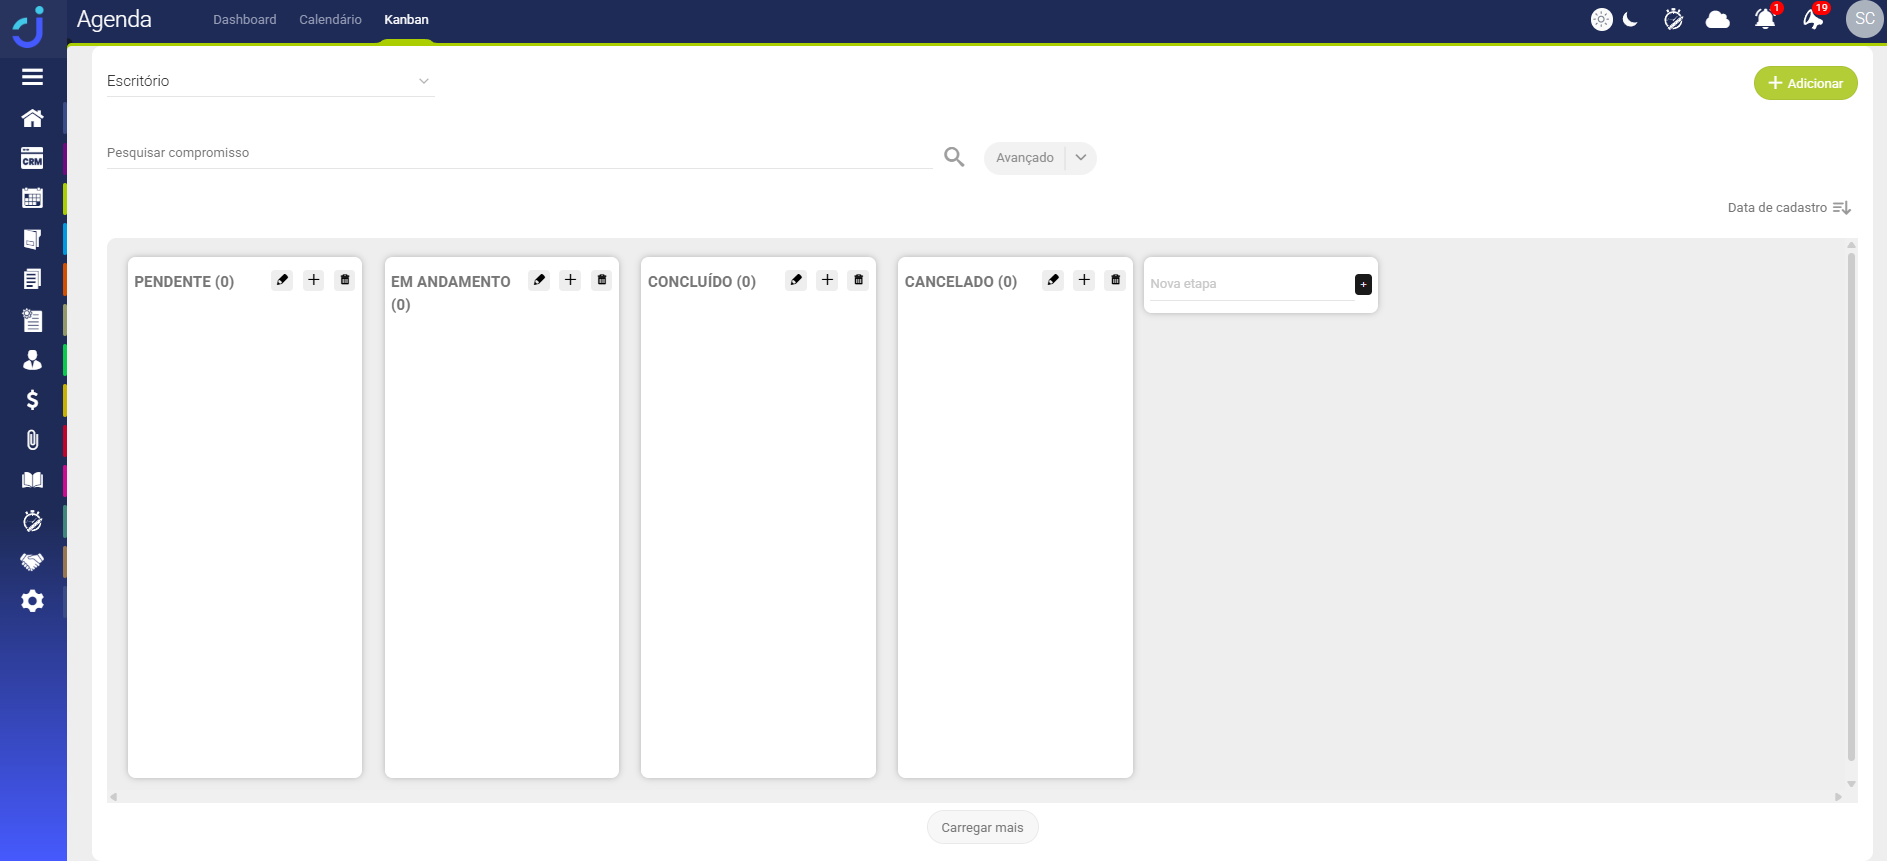
Task: Open the SC user avatar menu
Action: (x=1864, y=19)
